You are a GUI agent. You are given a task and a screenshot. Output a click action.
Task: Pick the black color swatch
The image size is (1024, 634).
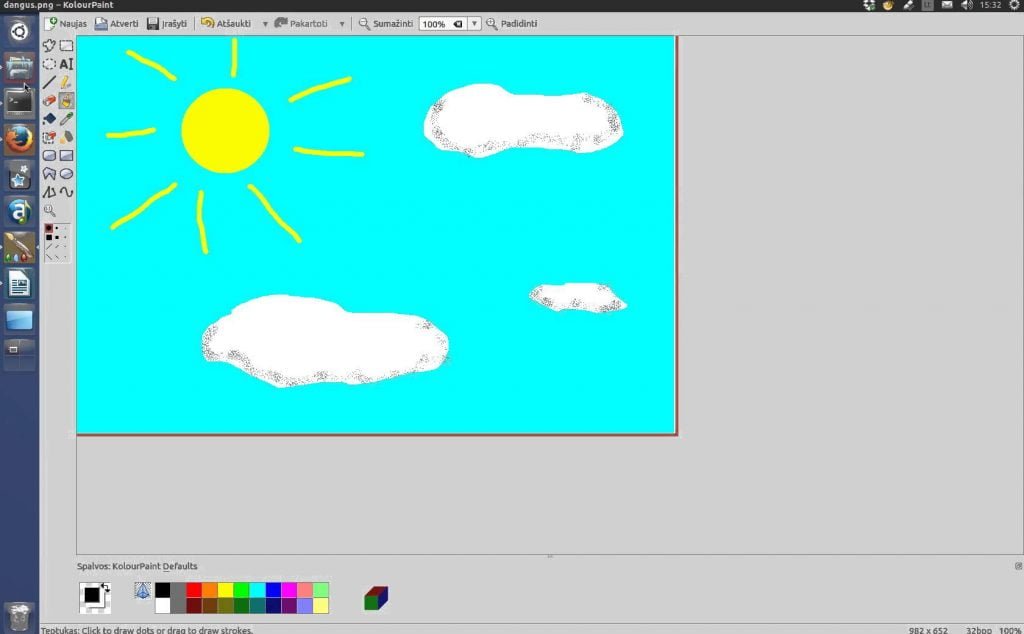click(x=163, y=590)
